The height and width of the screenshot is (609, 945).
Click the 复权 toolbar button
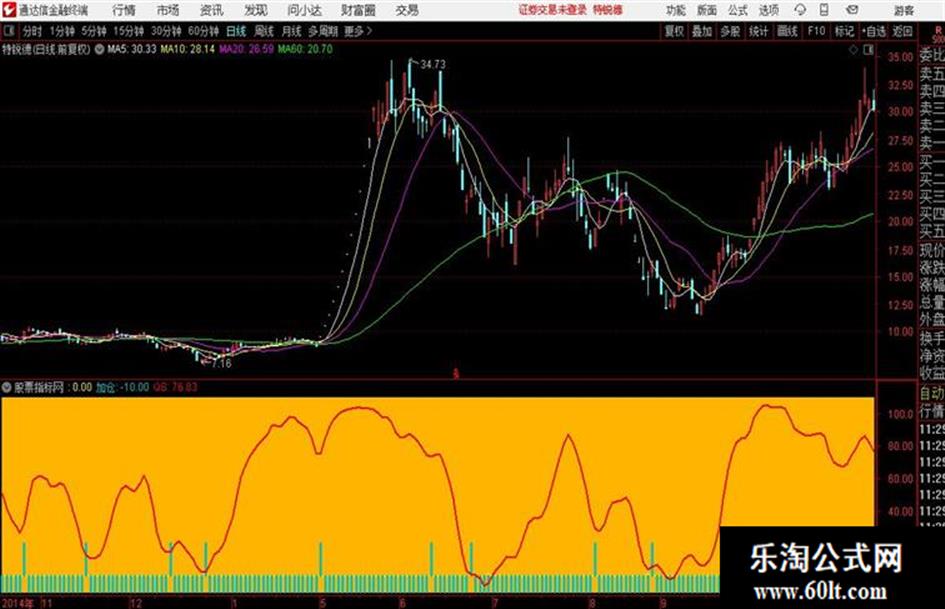pos(674,31)
